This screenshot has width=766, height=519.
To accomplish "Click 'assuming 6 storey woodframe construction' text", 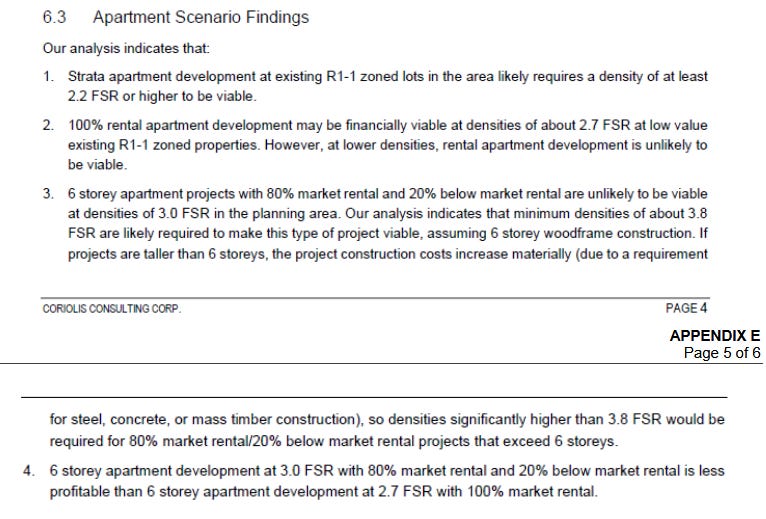I will coord(561,234).
